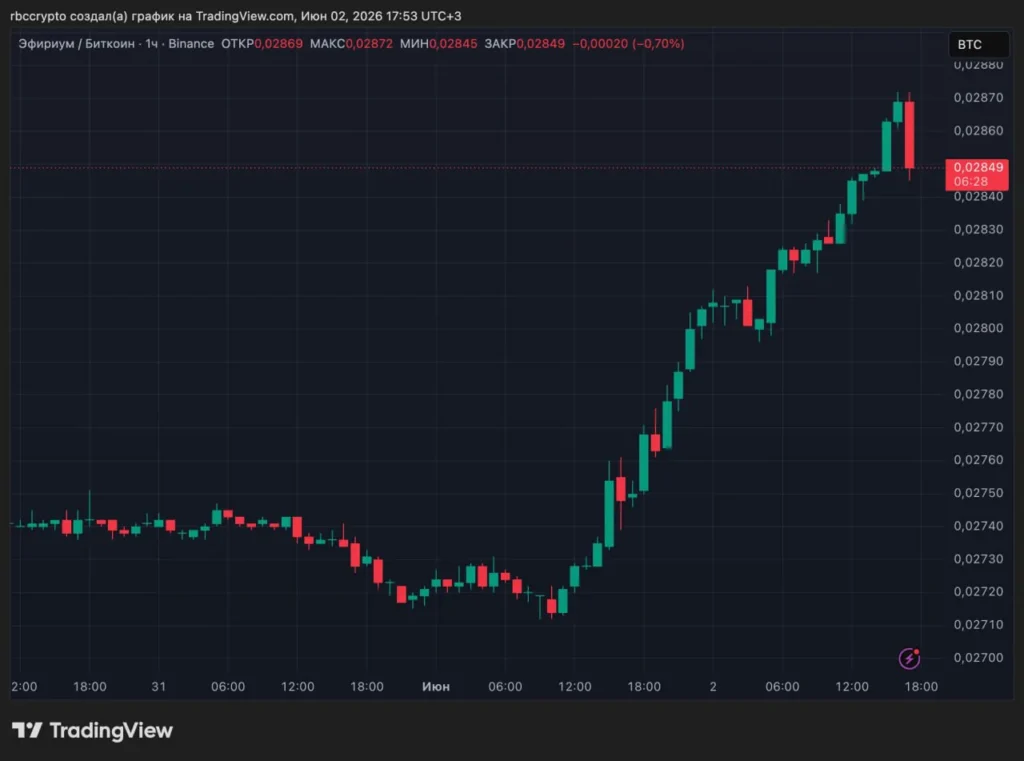Click the rbccrypto chart attribution text
The image size is (1024, 761).
(x=236, y=16)
